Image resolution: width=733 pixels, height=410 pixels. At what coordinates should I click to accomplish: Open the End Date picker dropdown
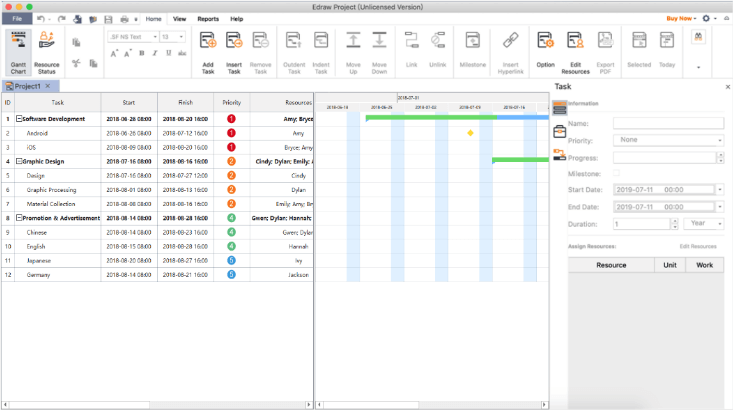point(719,207)
